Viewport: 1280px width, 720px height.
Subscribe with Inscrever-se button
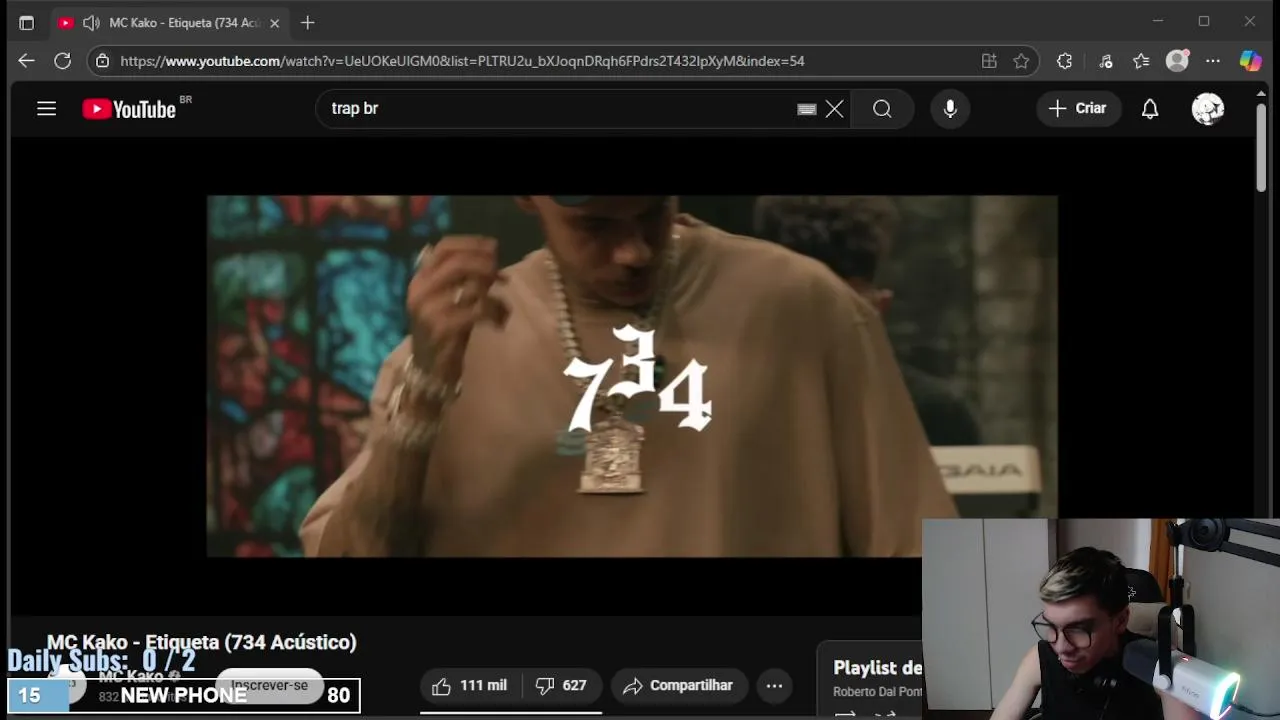coord(269,685)
